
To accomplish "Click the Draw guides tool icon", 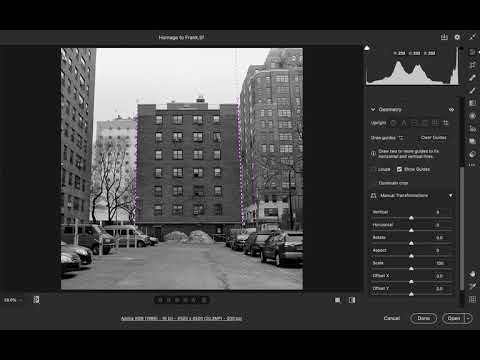I will click(x=401, y=138).
